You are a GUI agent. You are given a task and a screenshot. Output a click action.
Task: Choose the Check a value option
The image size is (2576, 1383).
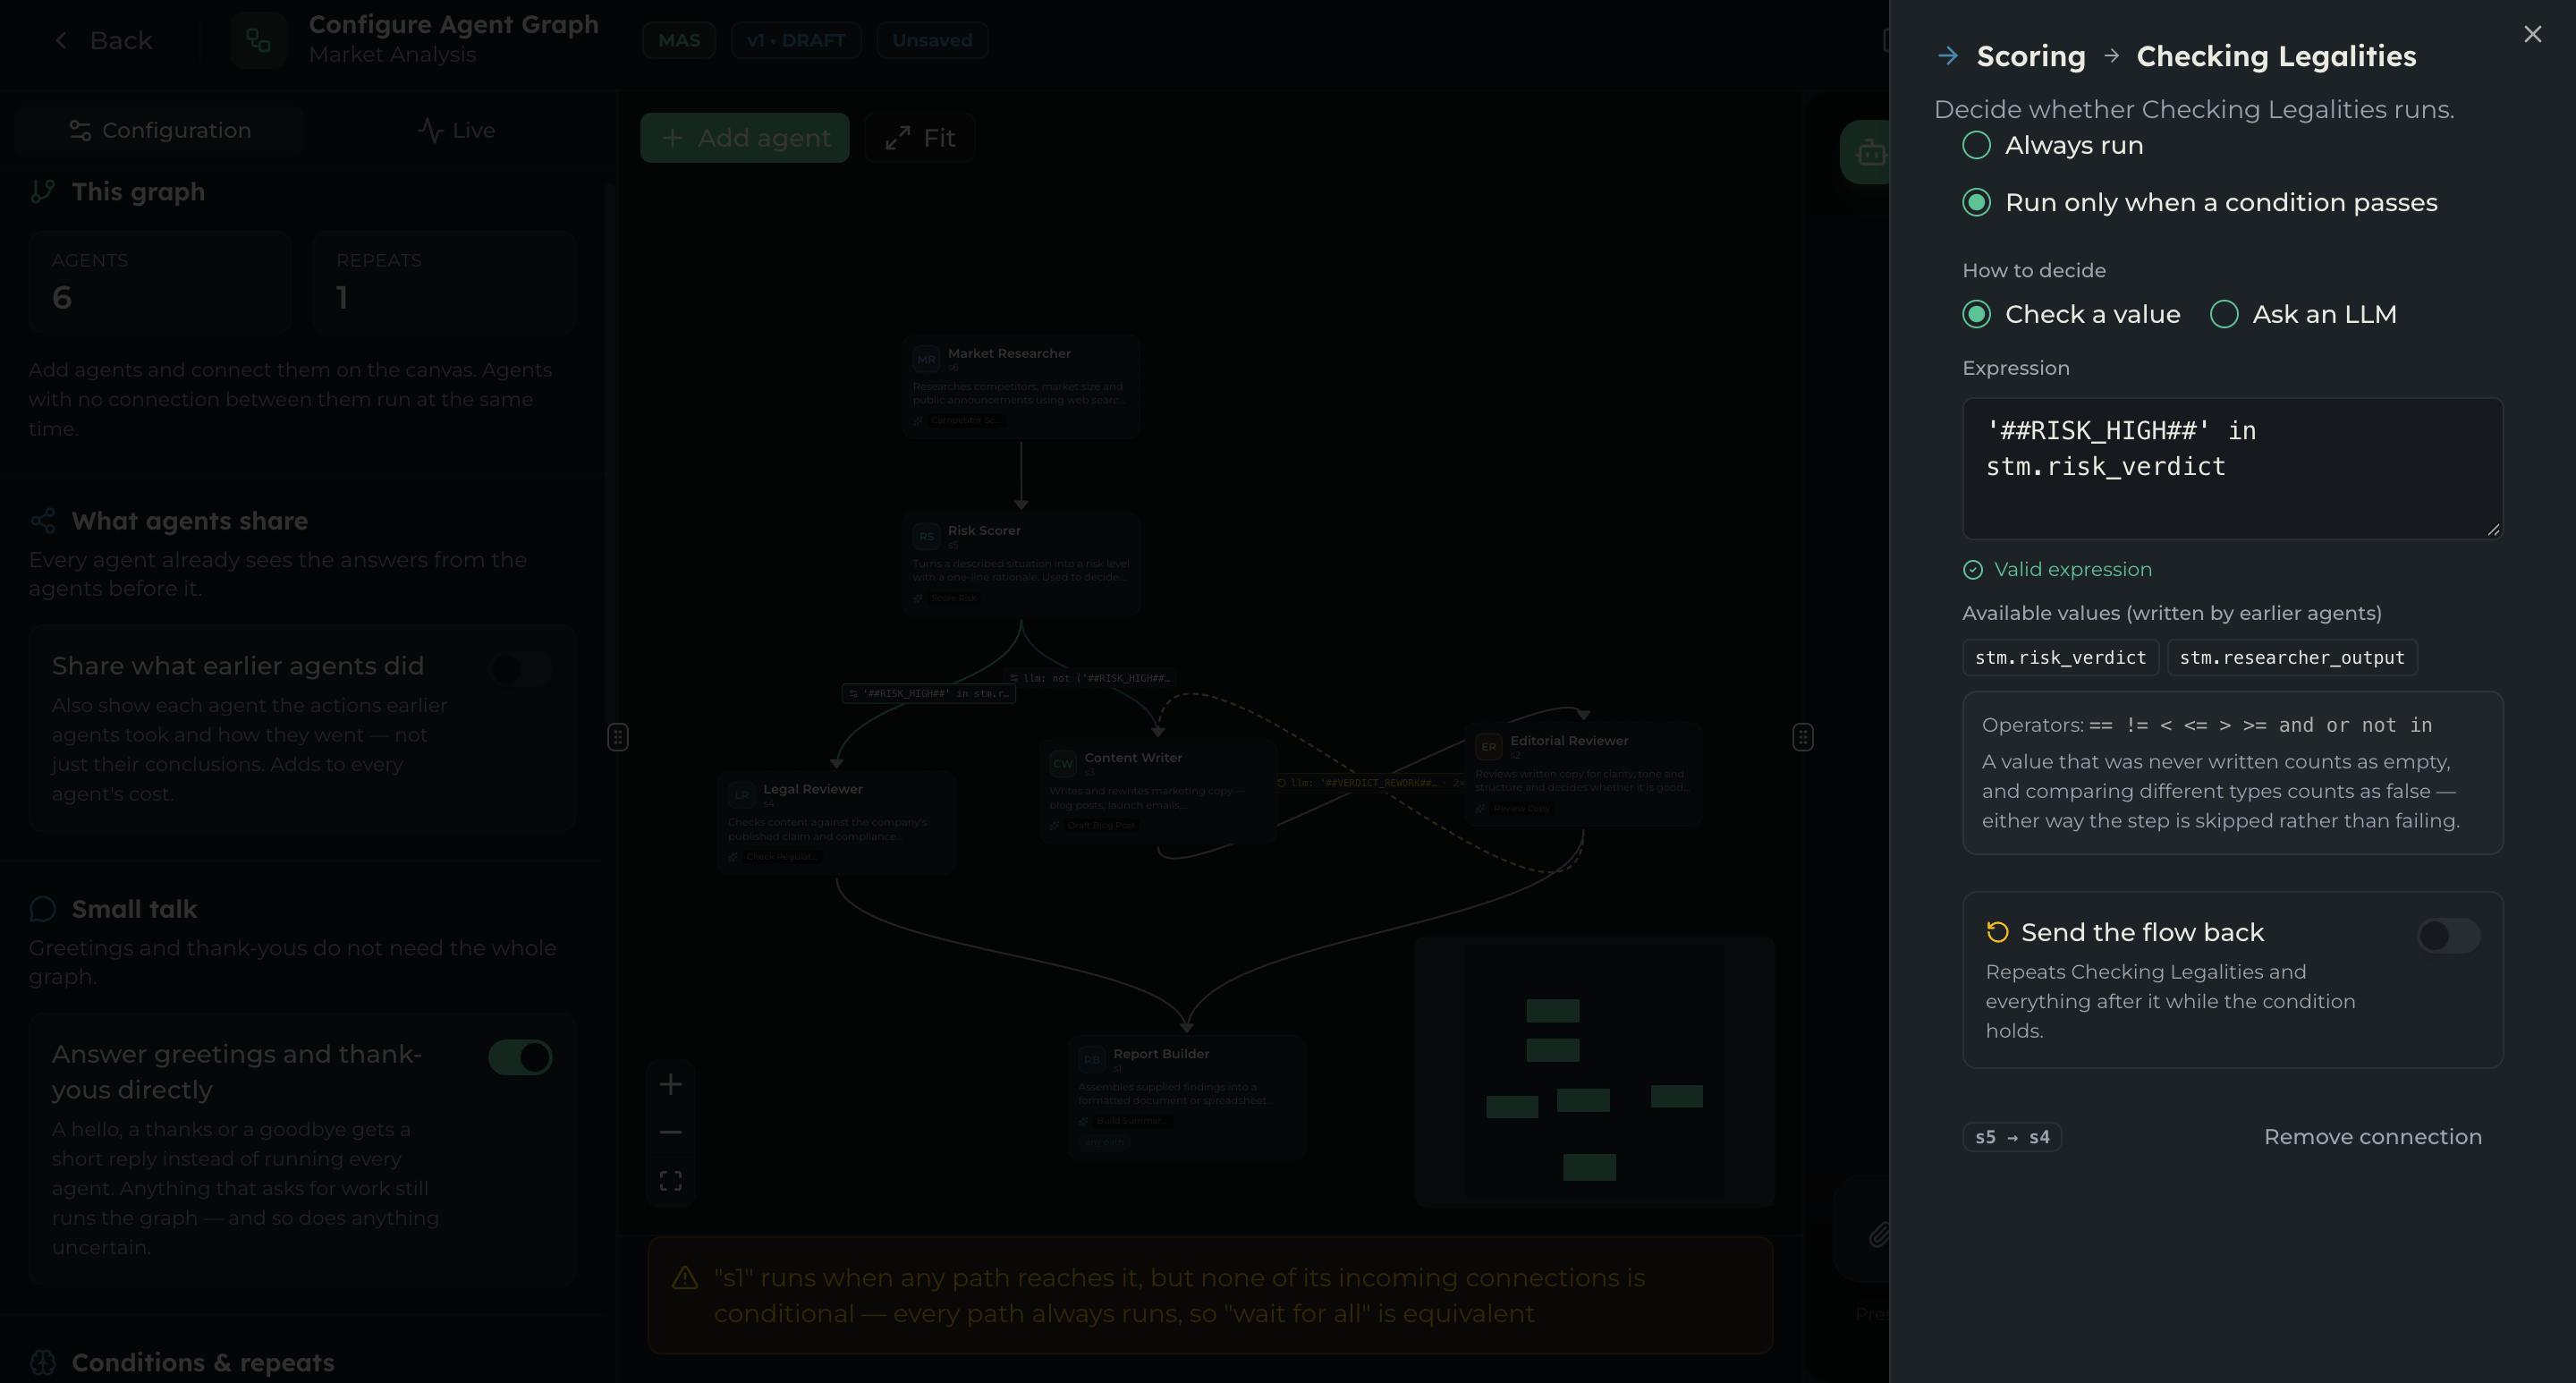click(2071, 314)
